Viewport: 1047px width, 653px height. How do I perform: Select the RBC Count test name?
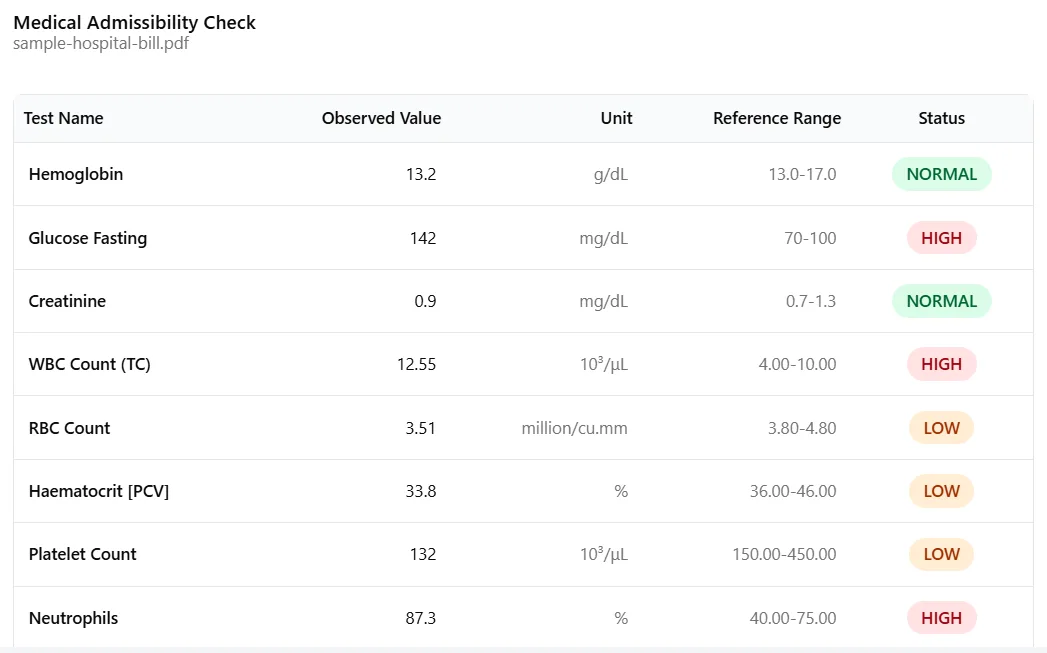point(69,428)
